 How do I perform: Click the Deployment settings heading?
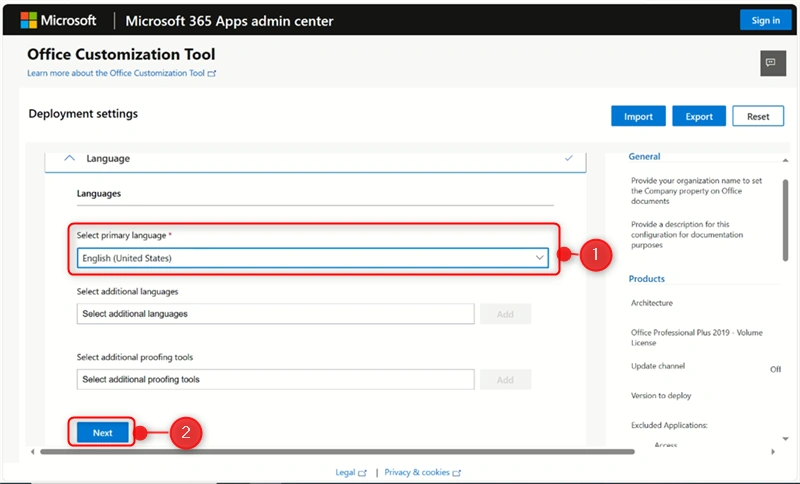pyautogui.click(x=83, y=114)
